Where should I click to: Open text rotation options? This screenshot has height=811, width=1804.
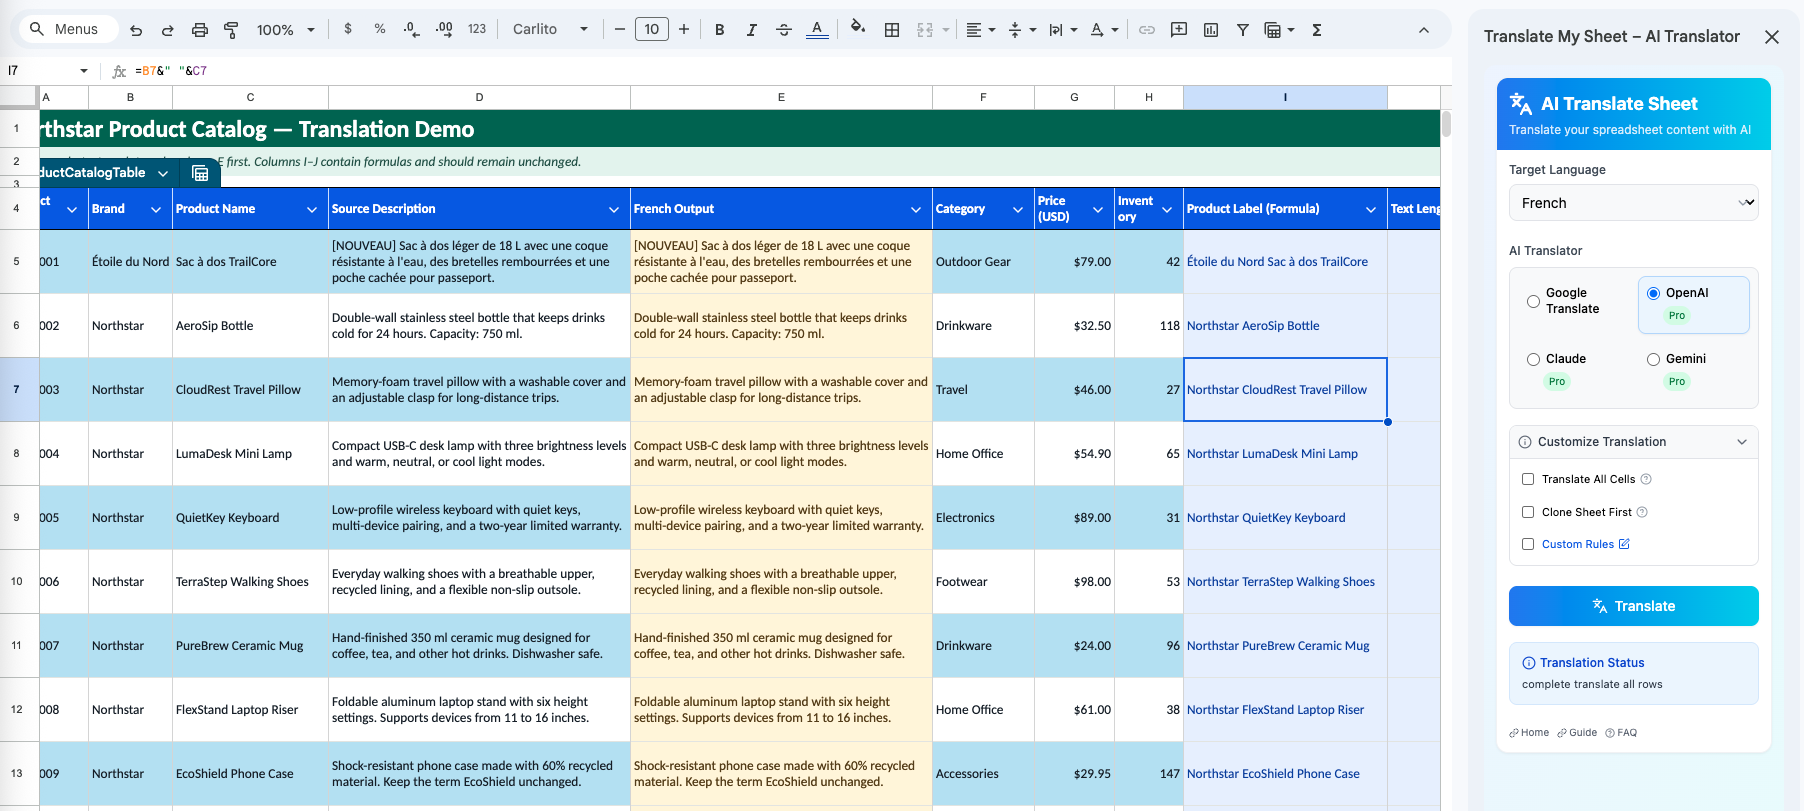click(x=1104, y=30)
